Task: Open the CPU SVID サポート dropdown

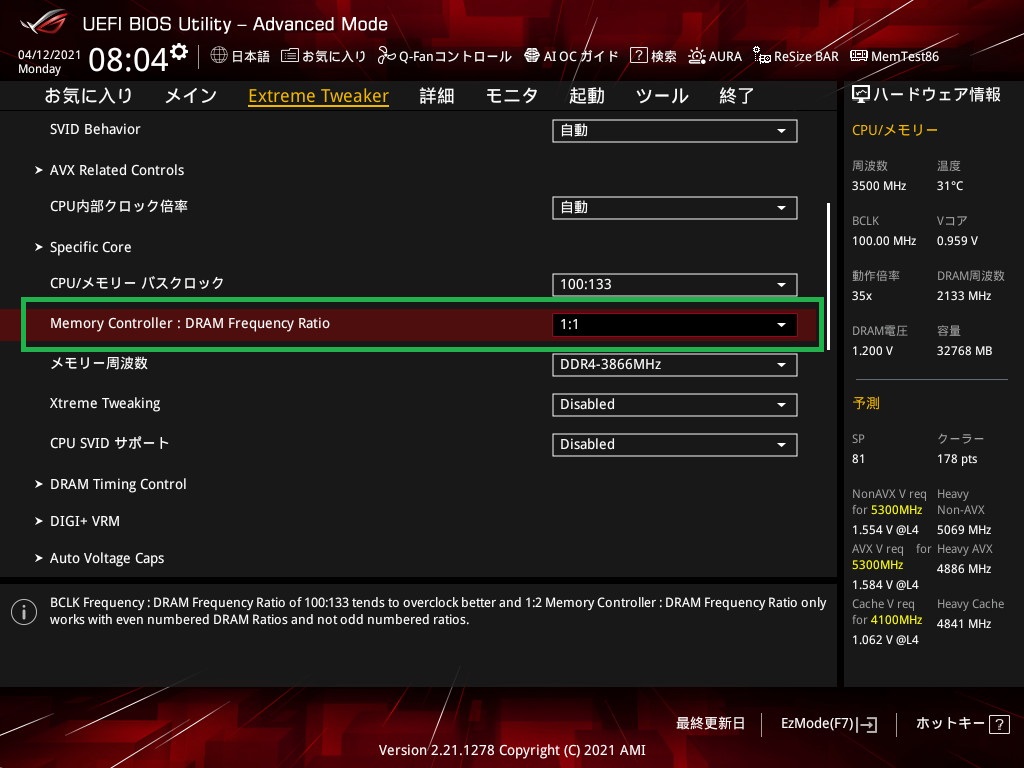Action: [x=675, y=444]
